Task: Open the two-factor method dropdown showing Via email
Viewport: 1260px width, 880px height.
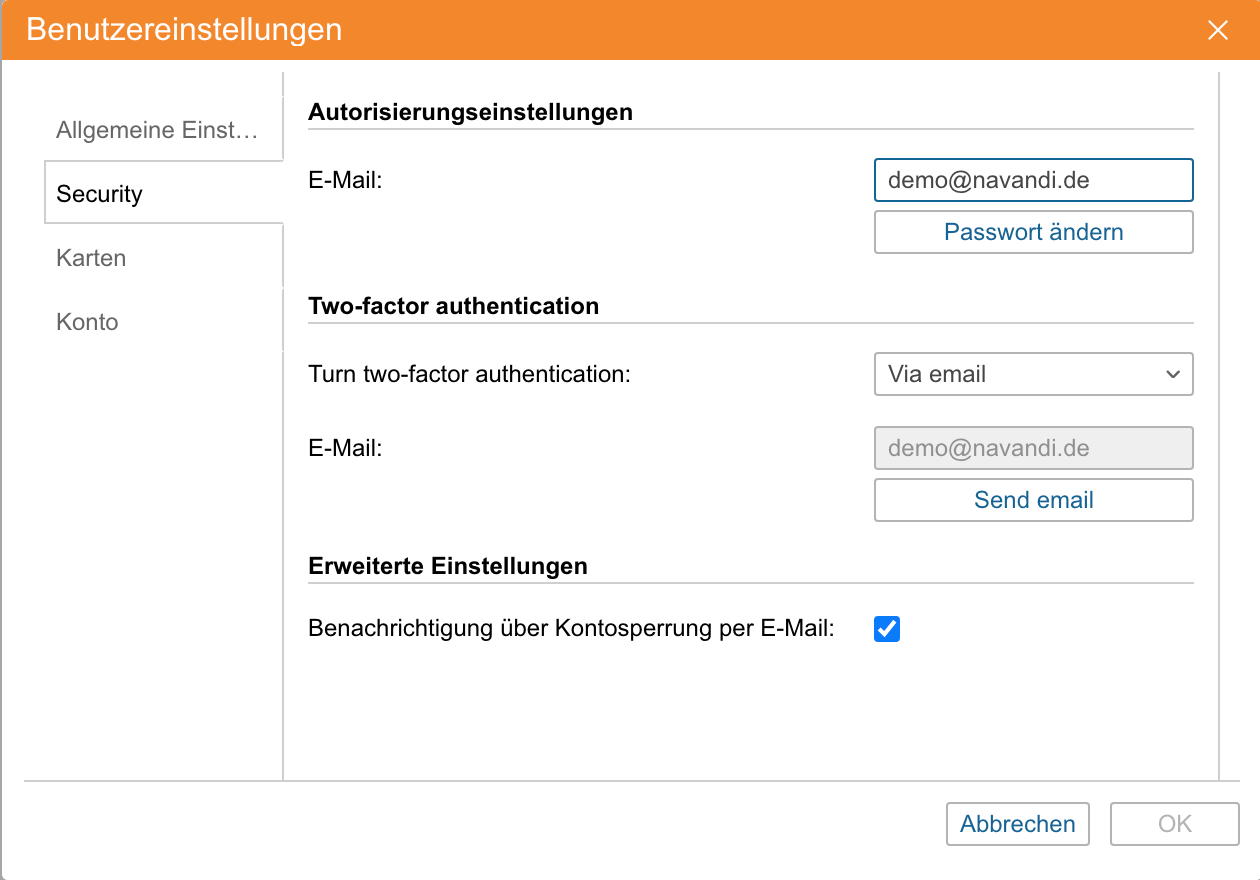Action: pyautogui.click(x=1020, y=374)
